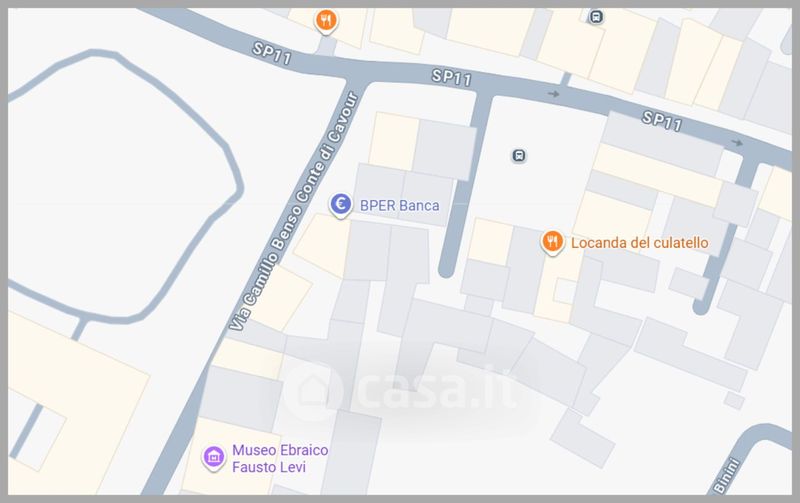Click the one-way arrow on SP11 middle

(x=554, y=94)
